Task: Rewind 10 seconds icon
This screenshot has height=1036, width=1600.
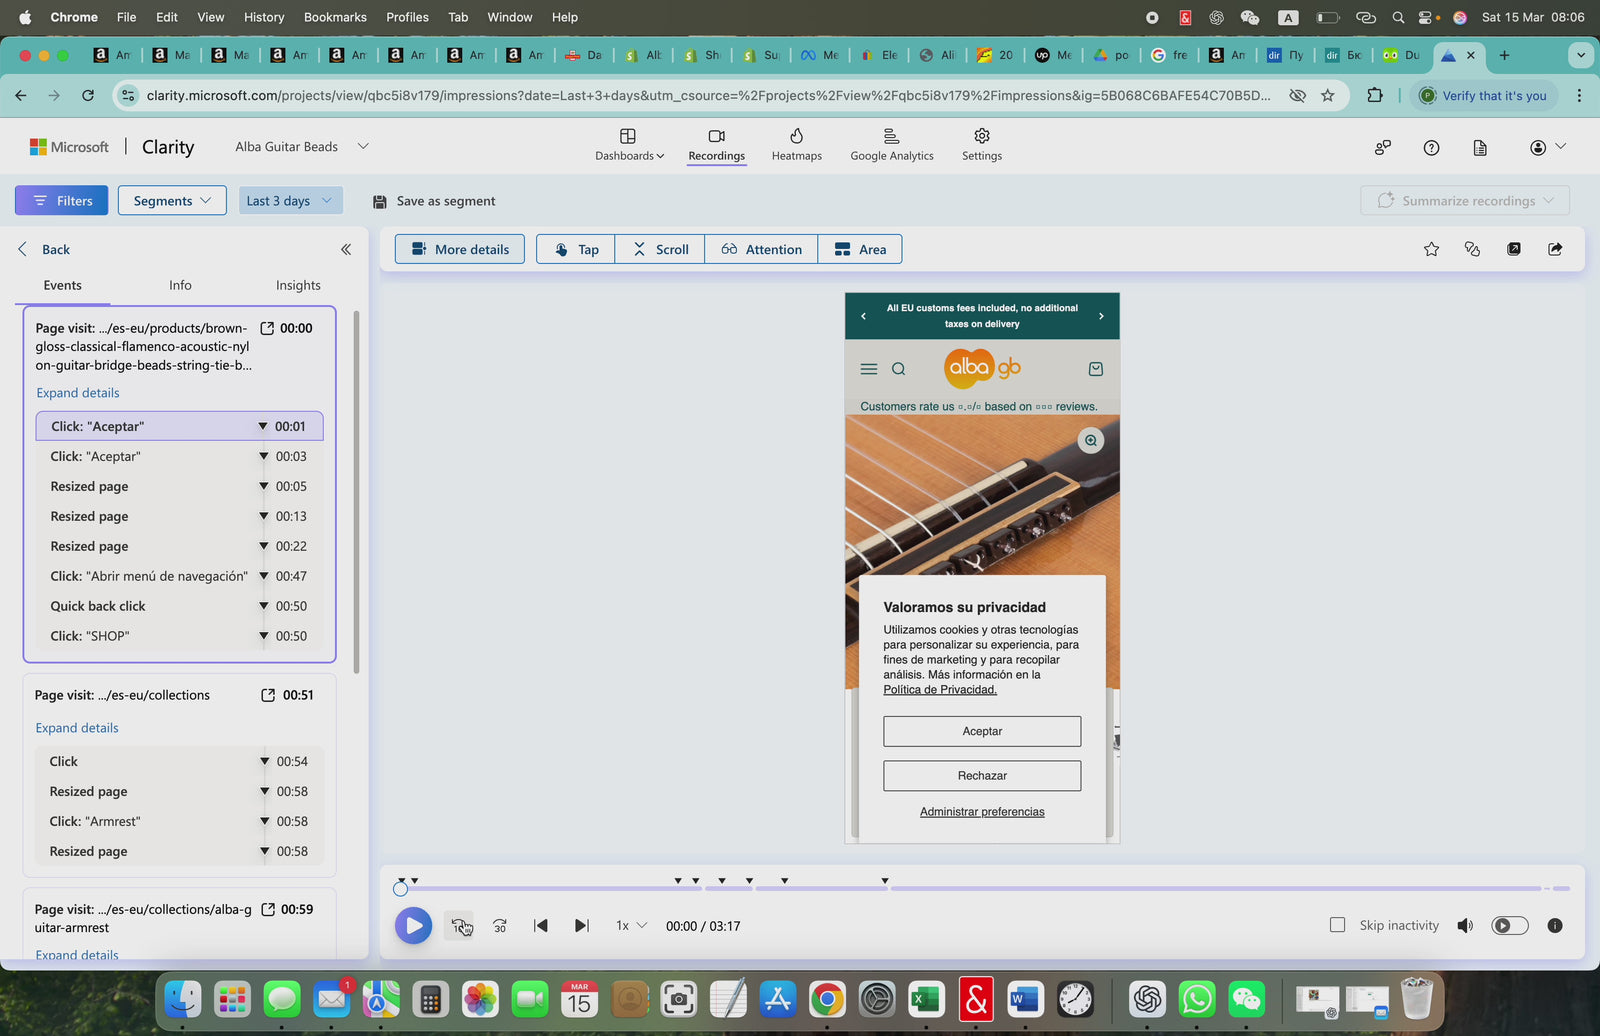Action: coord(459,926)
